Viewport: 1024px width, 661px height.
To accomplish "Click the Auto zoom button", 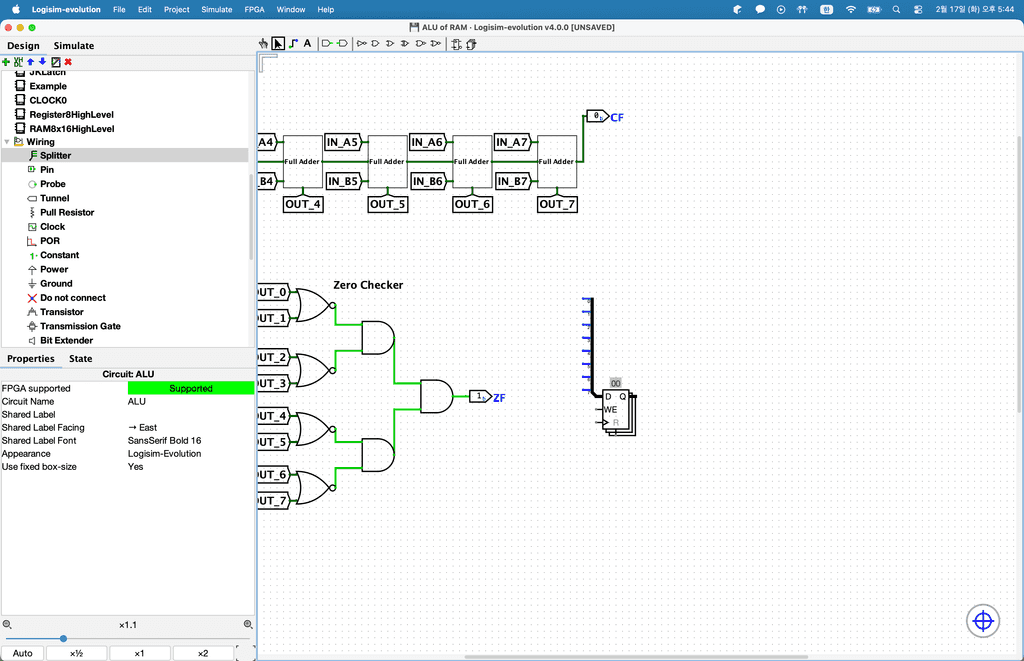I will (22, 653).
